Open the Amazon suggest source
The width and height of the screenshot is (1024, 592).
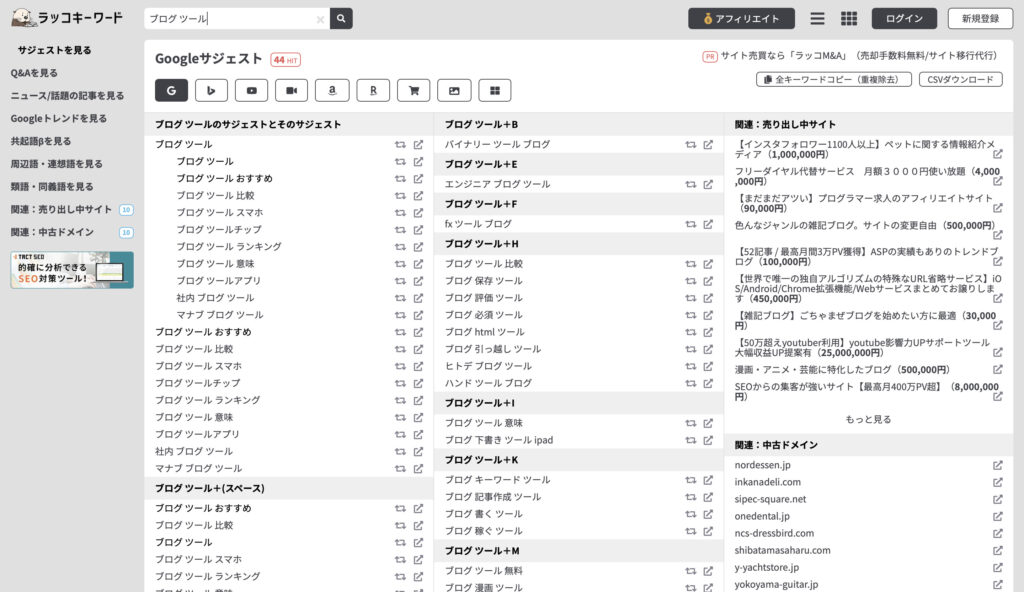point(331,89)
